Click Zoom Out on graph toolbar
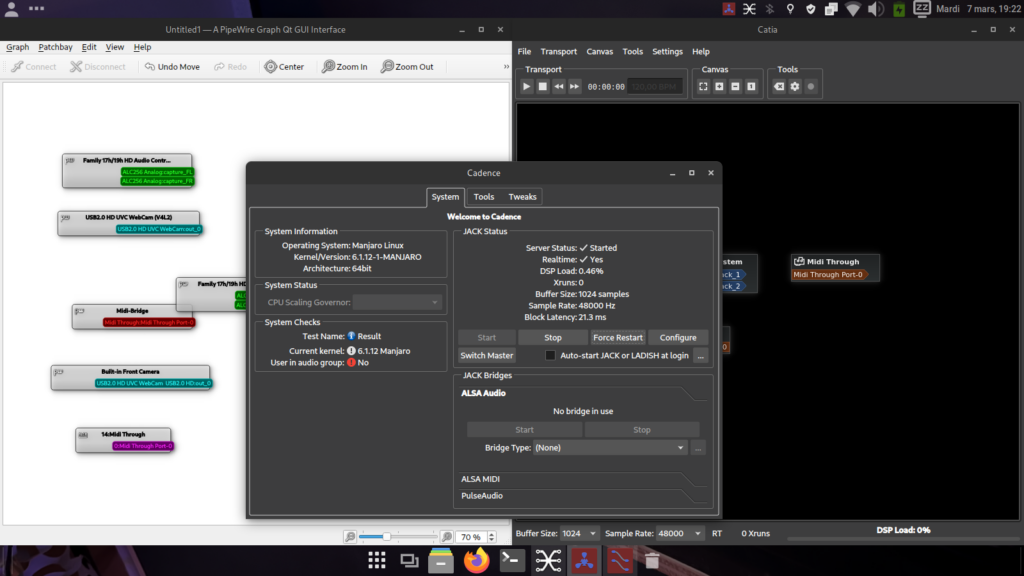Screen dimensions: 1024x576 (408, 67)
